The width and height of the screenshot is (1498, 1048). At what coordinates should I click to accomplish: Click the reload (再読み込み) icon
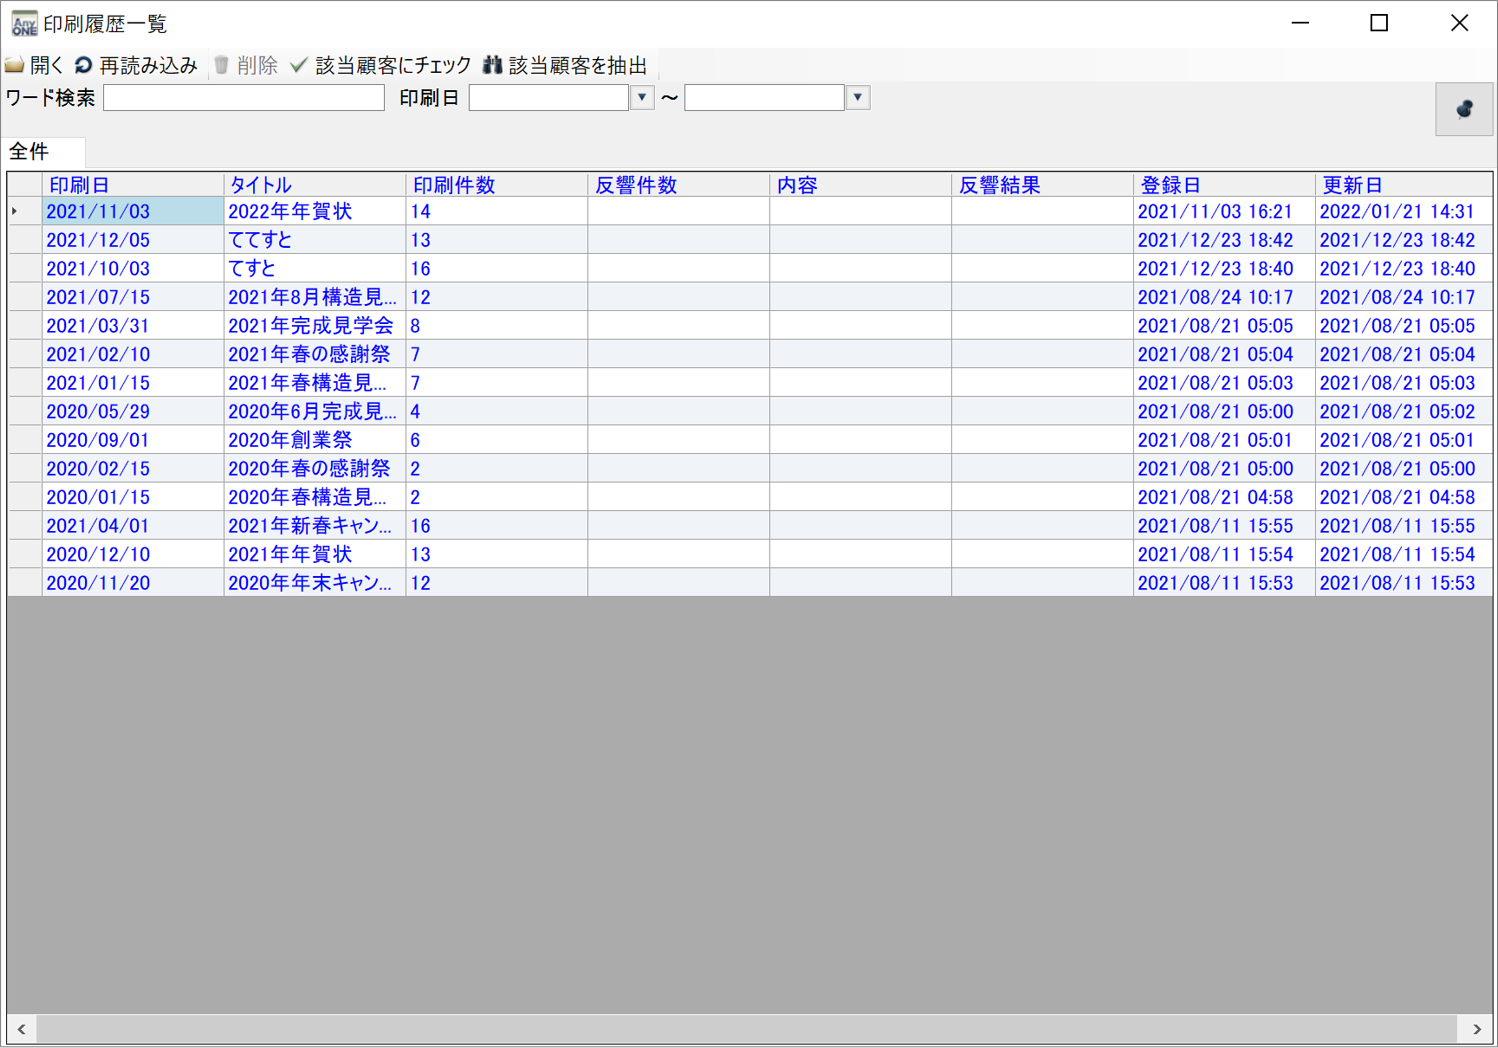click(84, 66)
